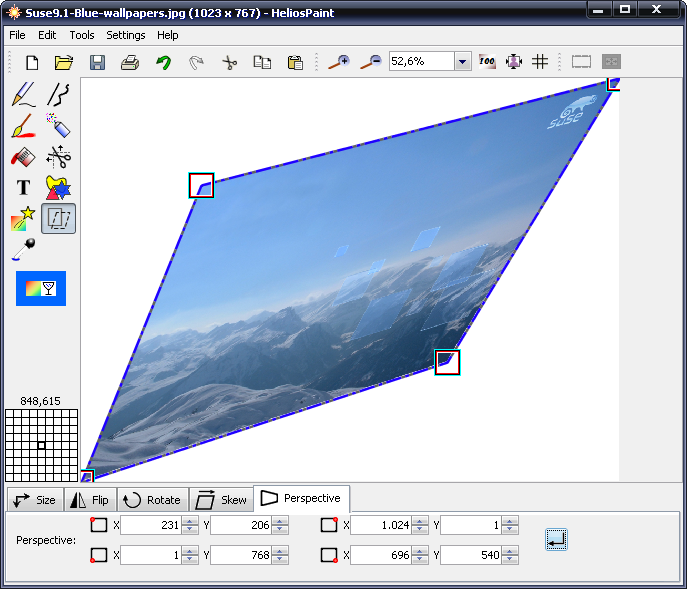Cut selection with scissors icon

229,62
